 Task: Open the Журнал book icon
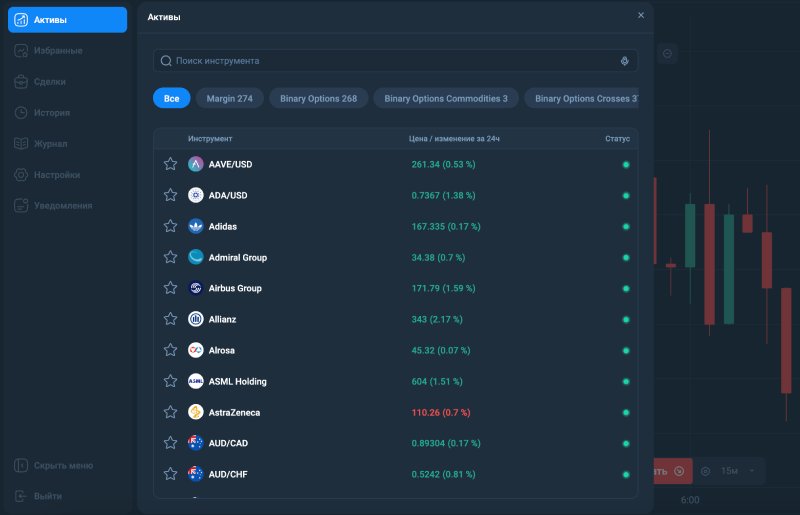pos(21,144)
